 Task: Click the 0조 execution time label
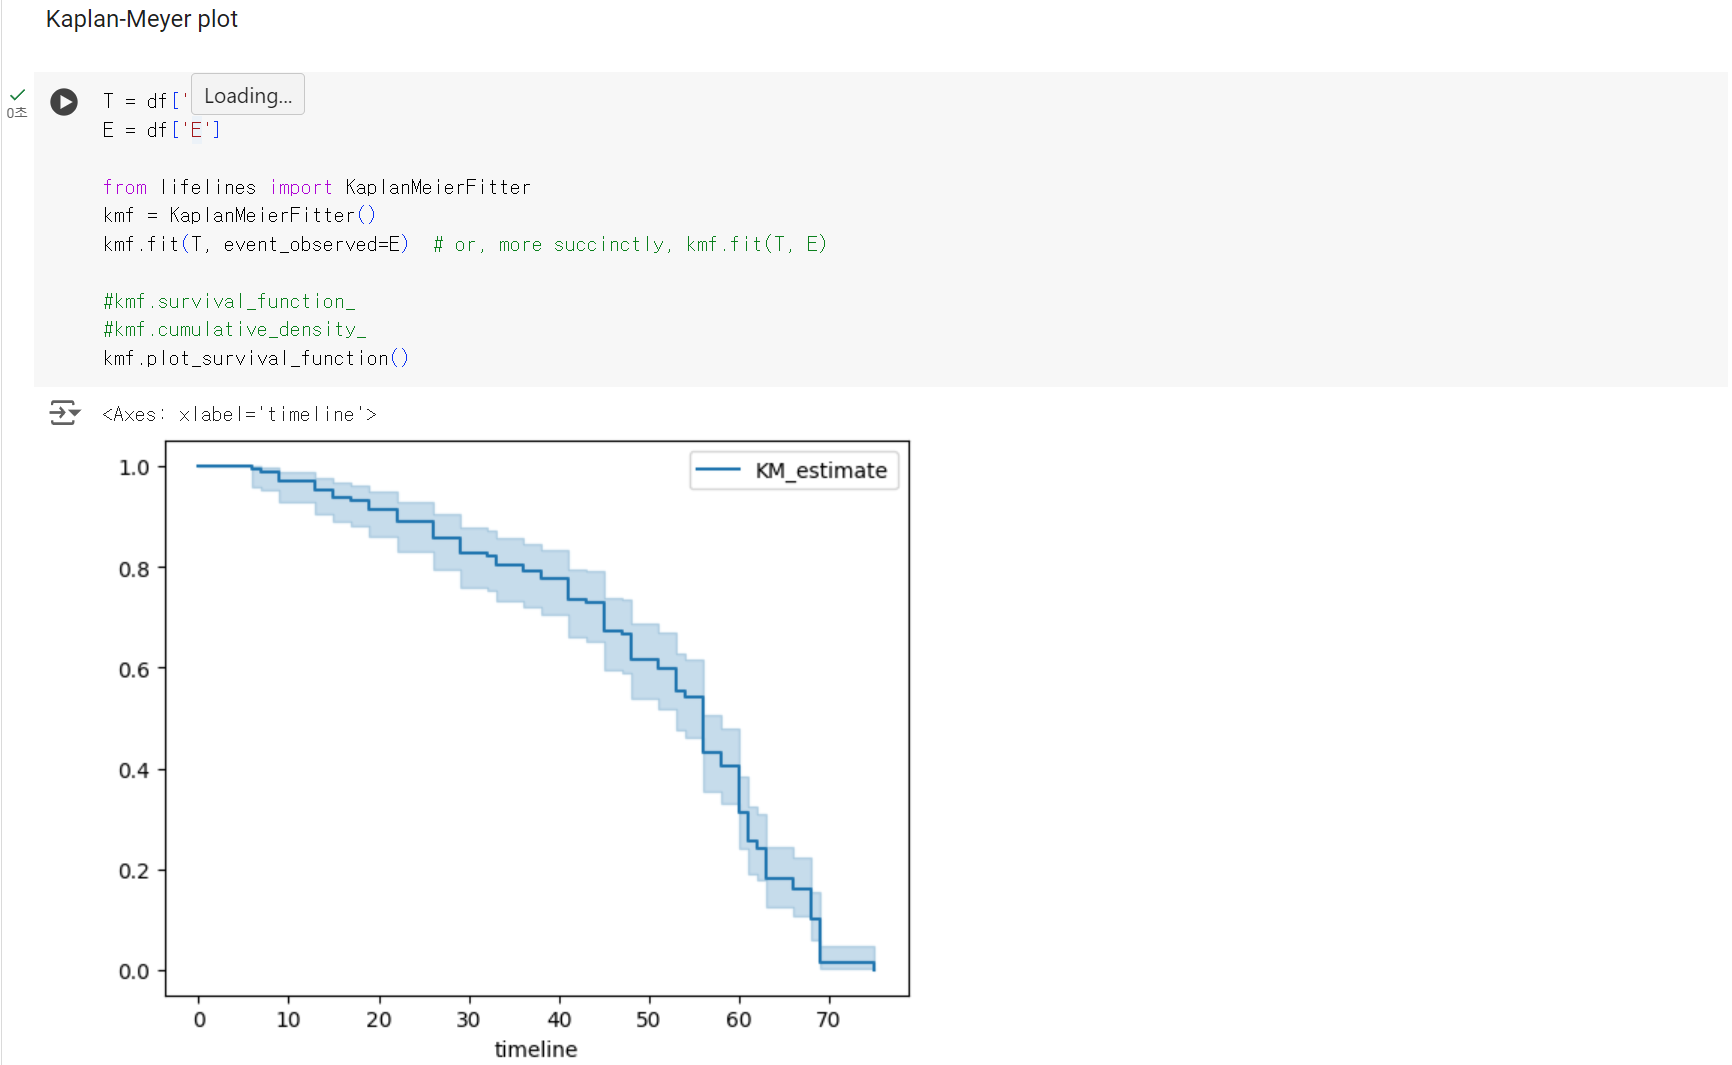[17, 113]
